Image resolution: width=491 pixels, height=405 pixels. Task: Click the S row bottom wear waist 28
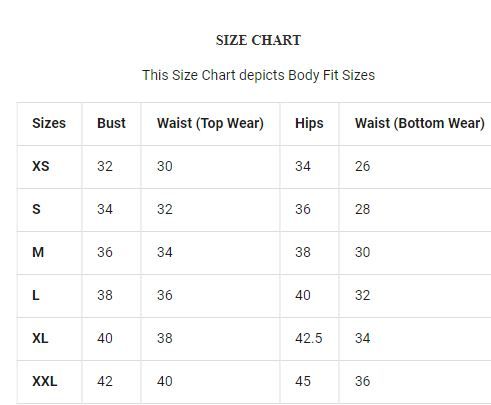[x=362, y=209]
